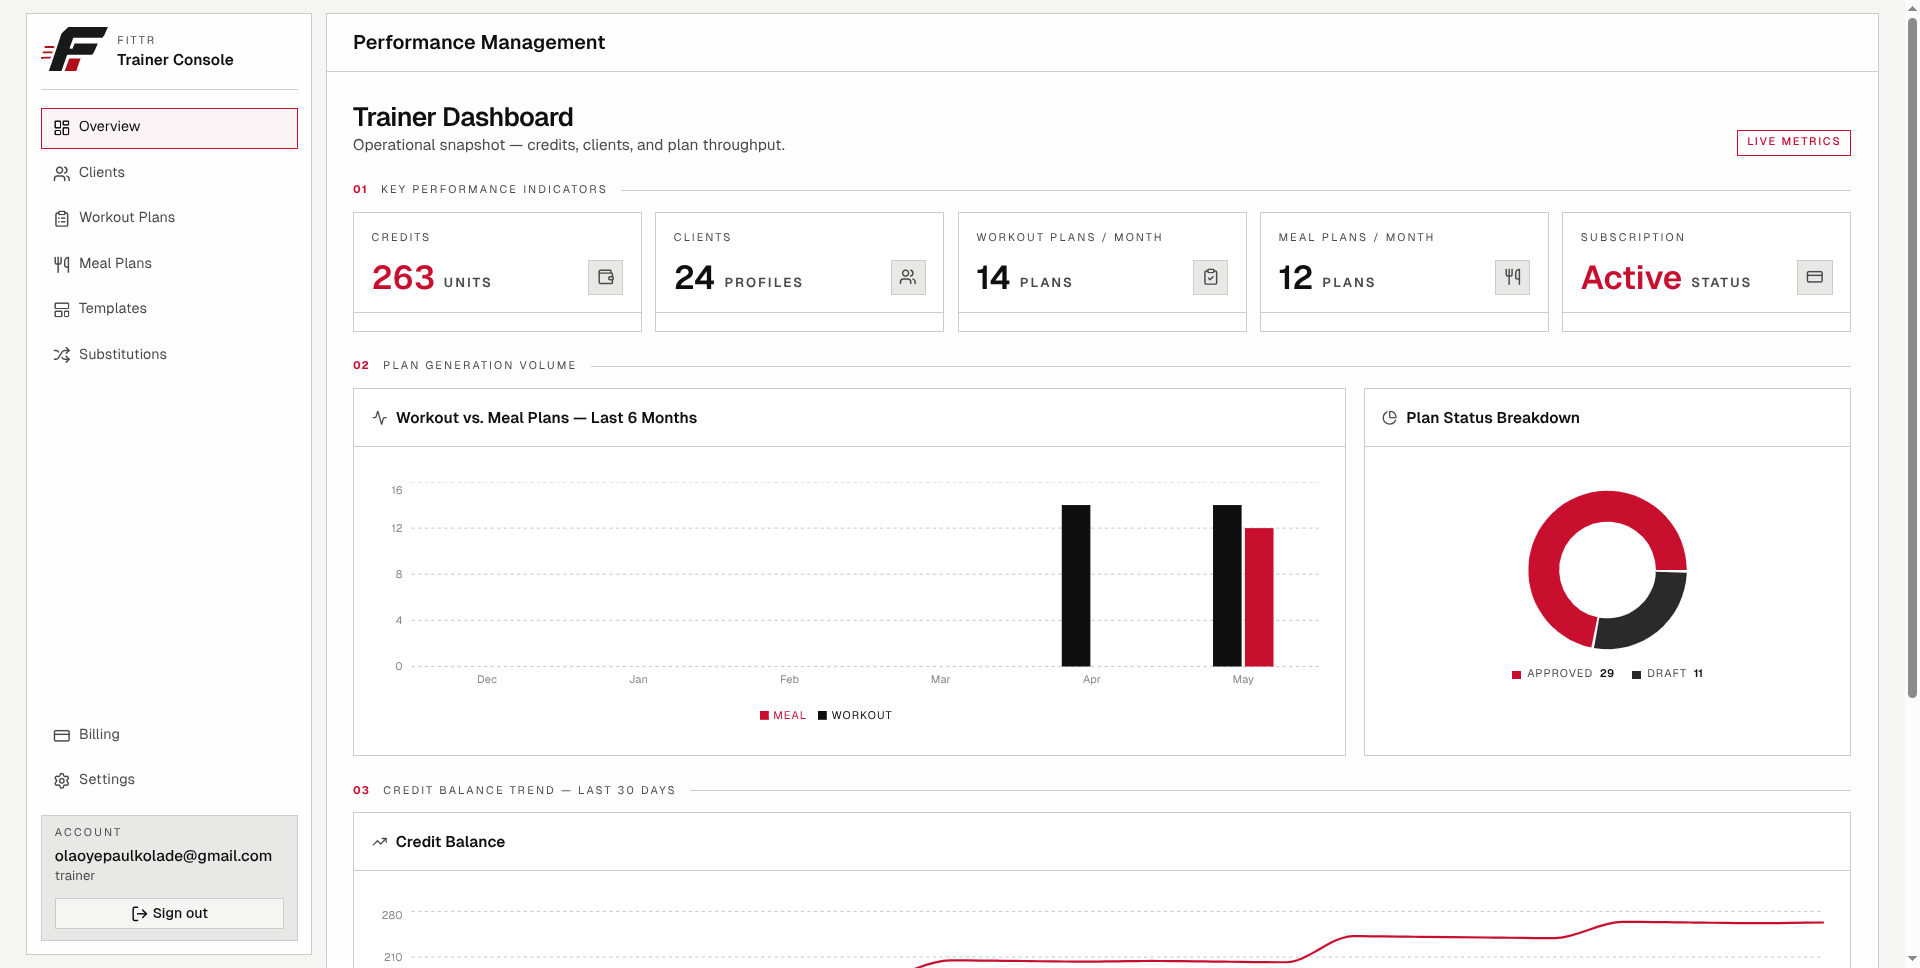The image size is (1920, 968).
Task: Click the wallet icon on the Credits card
Action: point(606,277)
